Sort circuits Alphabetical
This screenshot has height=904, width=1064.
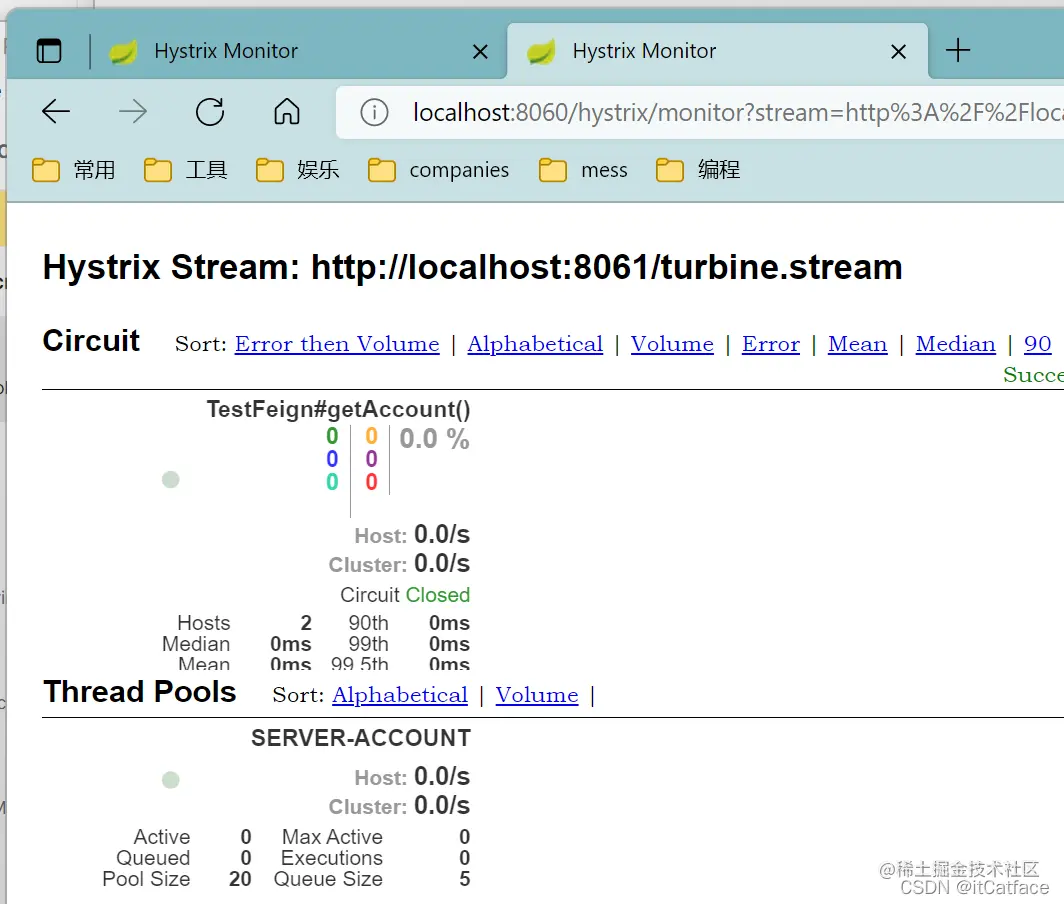point(535,344)
